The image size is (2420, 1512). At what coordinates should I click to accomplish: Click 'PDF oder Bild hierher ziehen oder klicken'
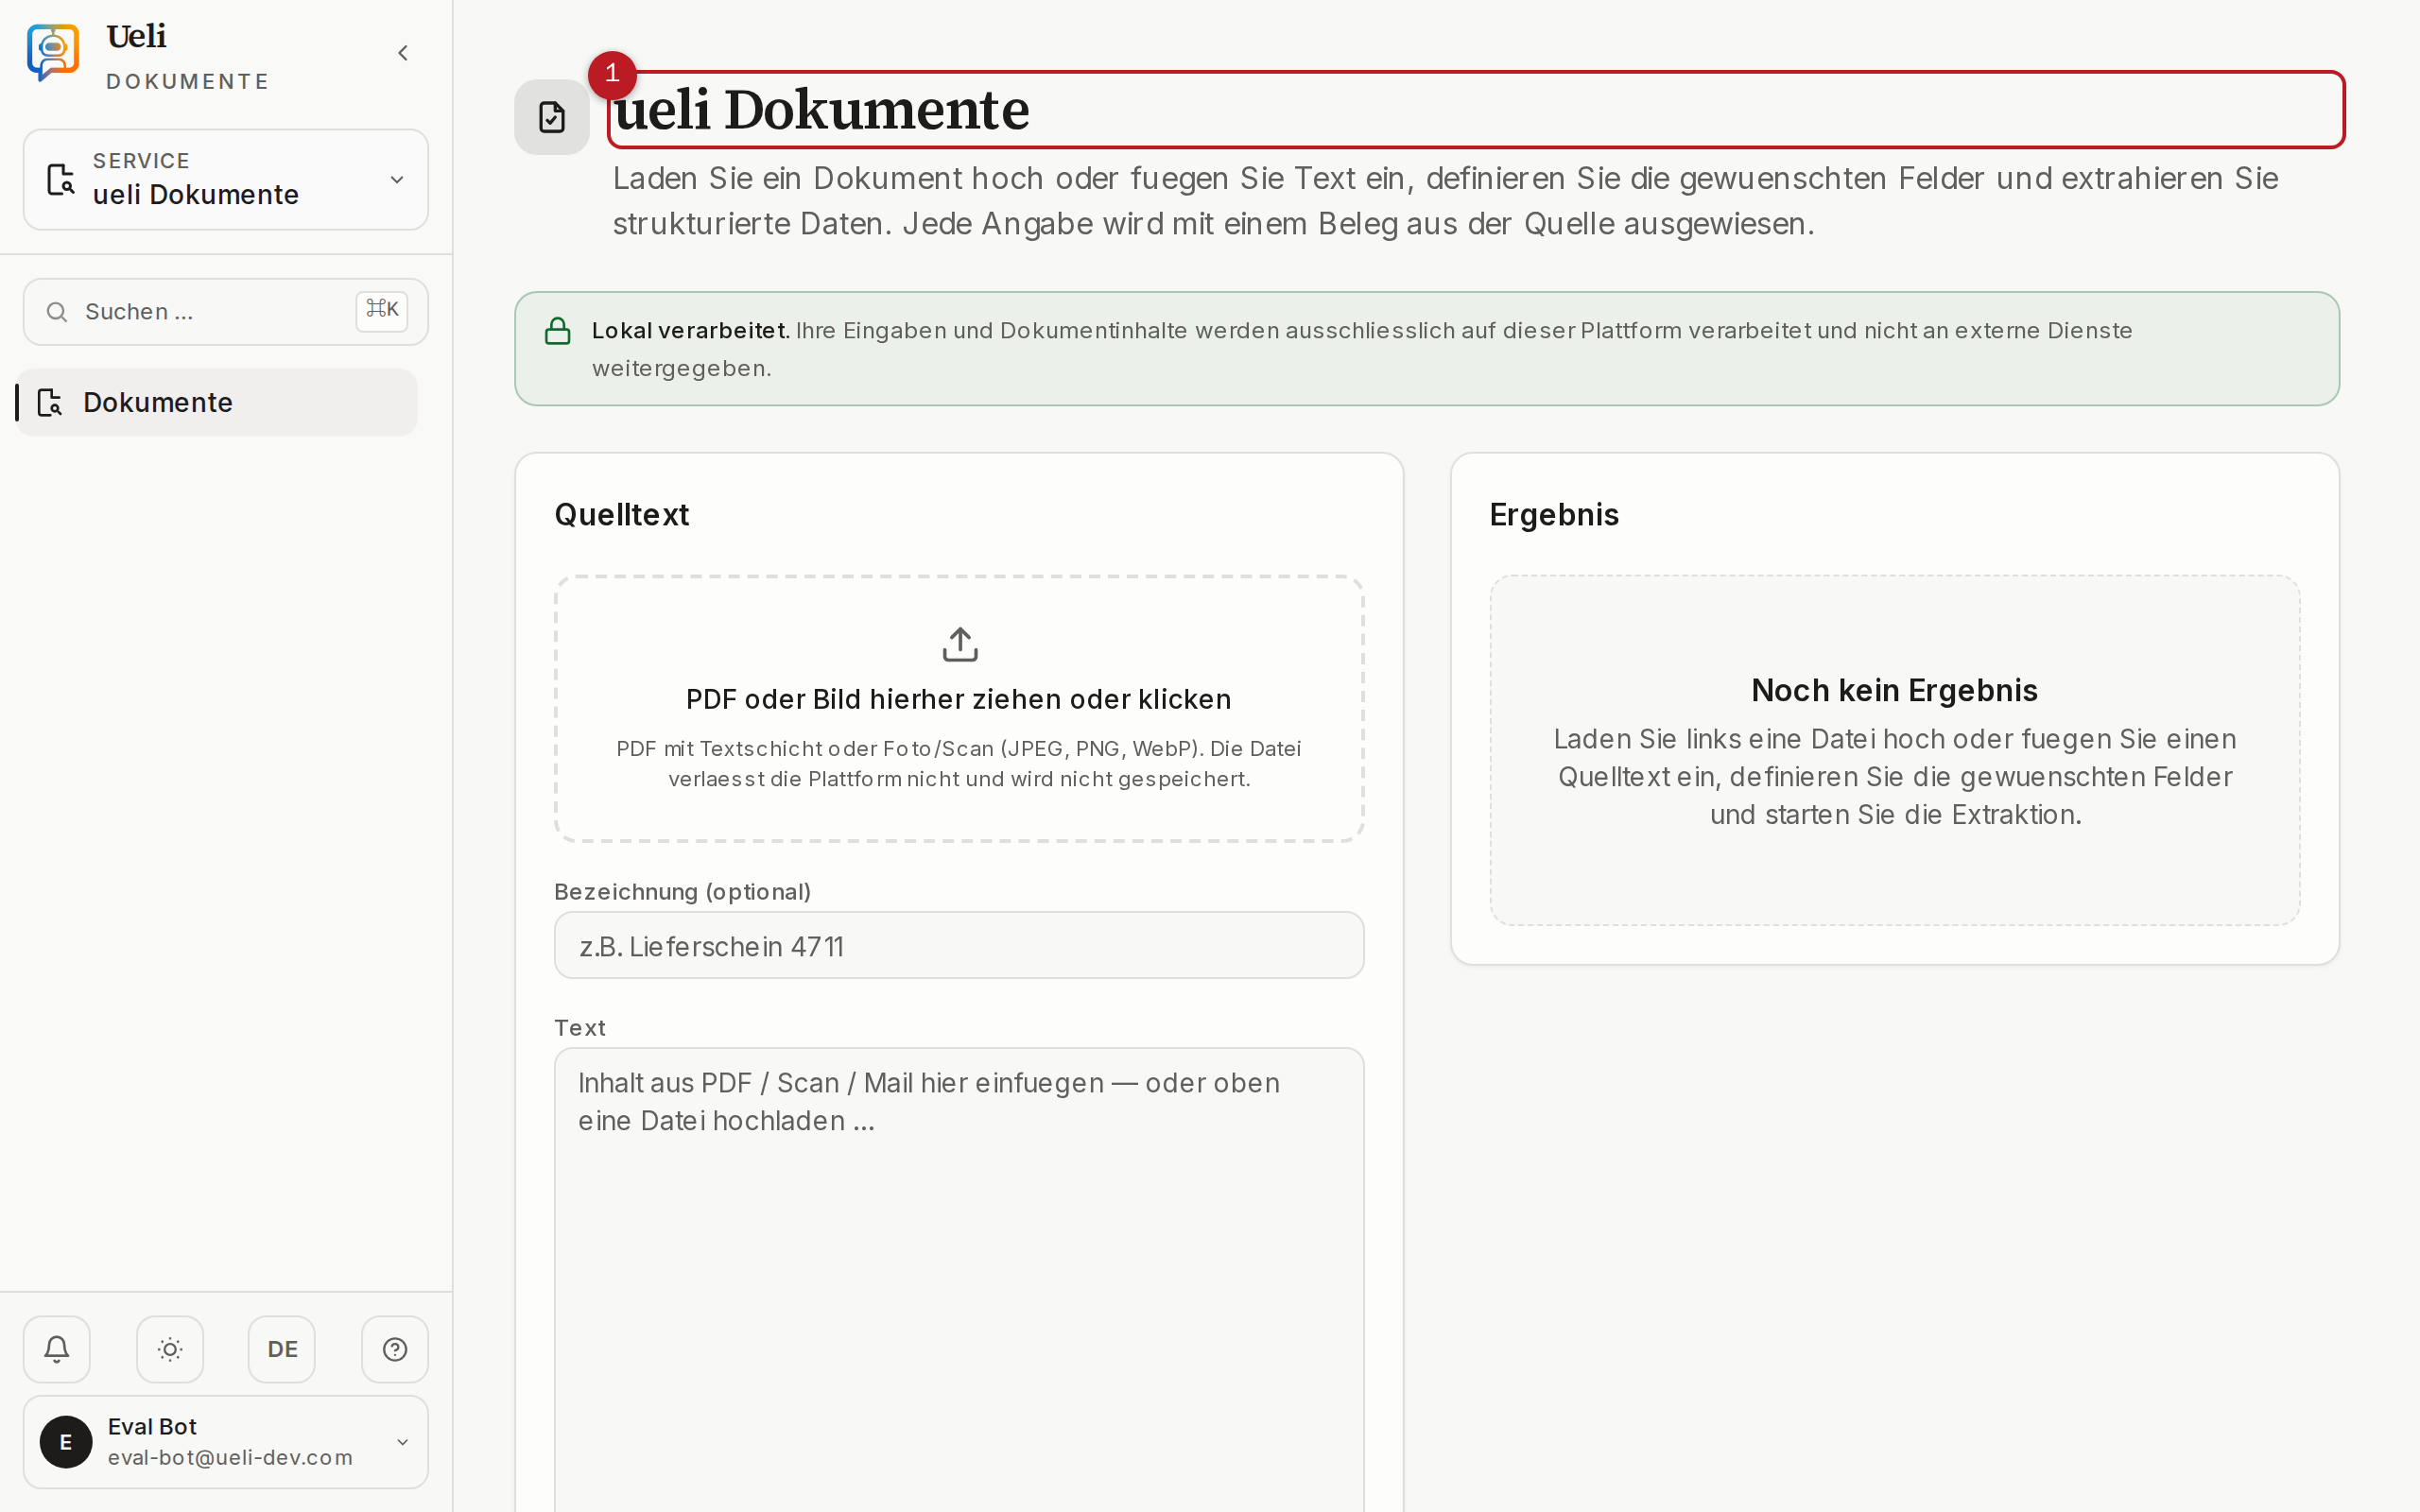point(958,699)
